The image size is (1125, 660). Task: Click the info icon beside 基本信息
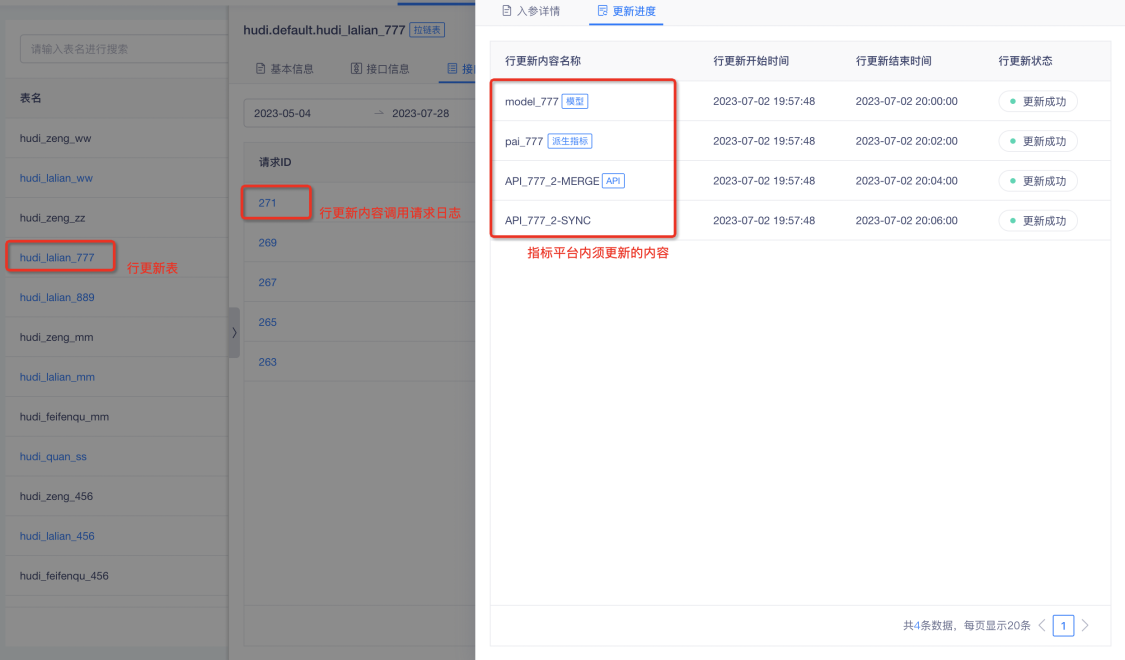coord(260,69)
